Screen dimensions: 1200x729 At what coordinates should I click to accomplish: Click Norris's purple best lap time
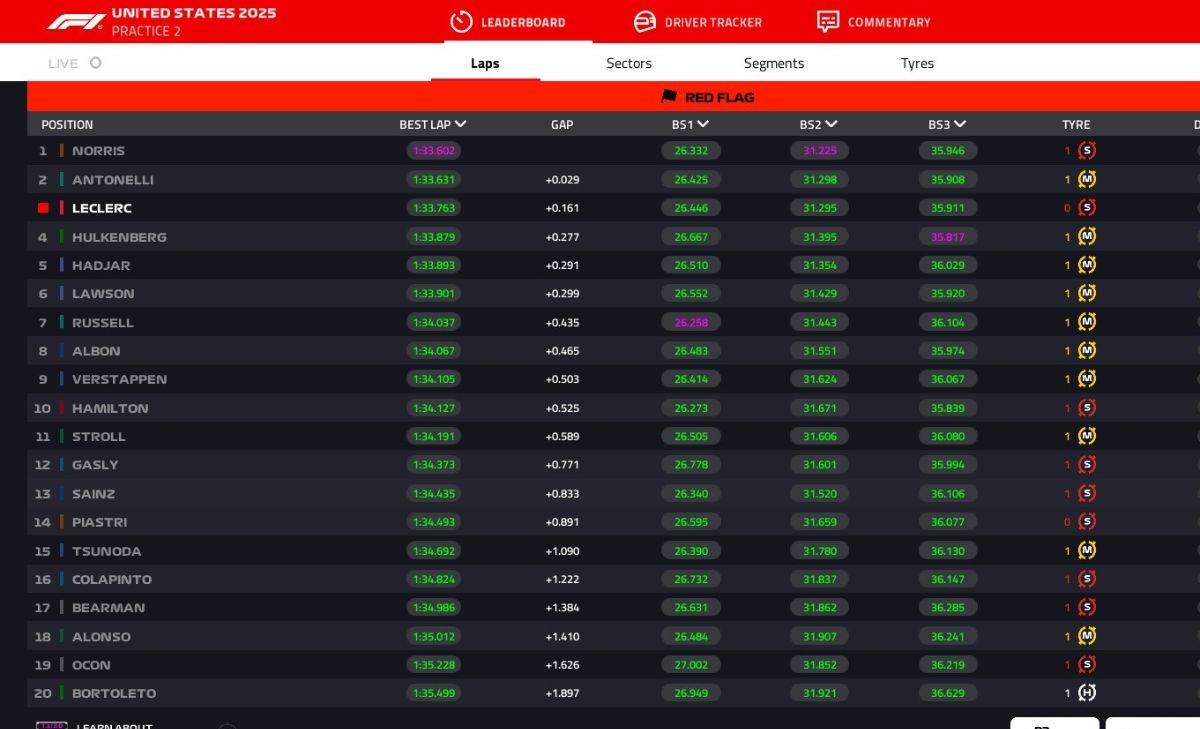coord(433,151)
